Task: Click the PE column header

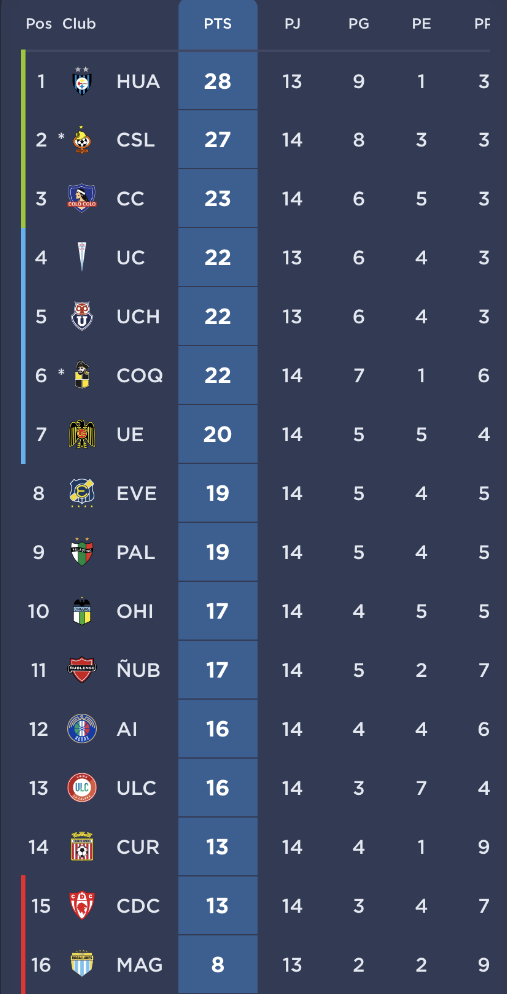Action: (421, 24)
